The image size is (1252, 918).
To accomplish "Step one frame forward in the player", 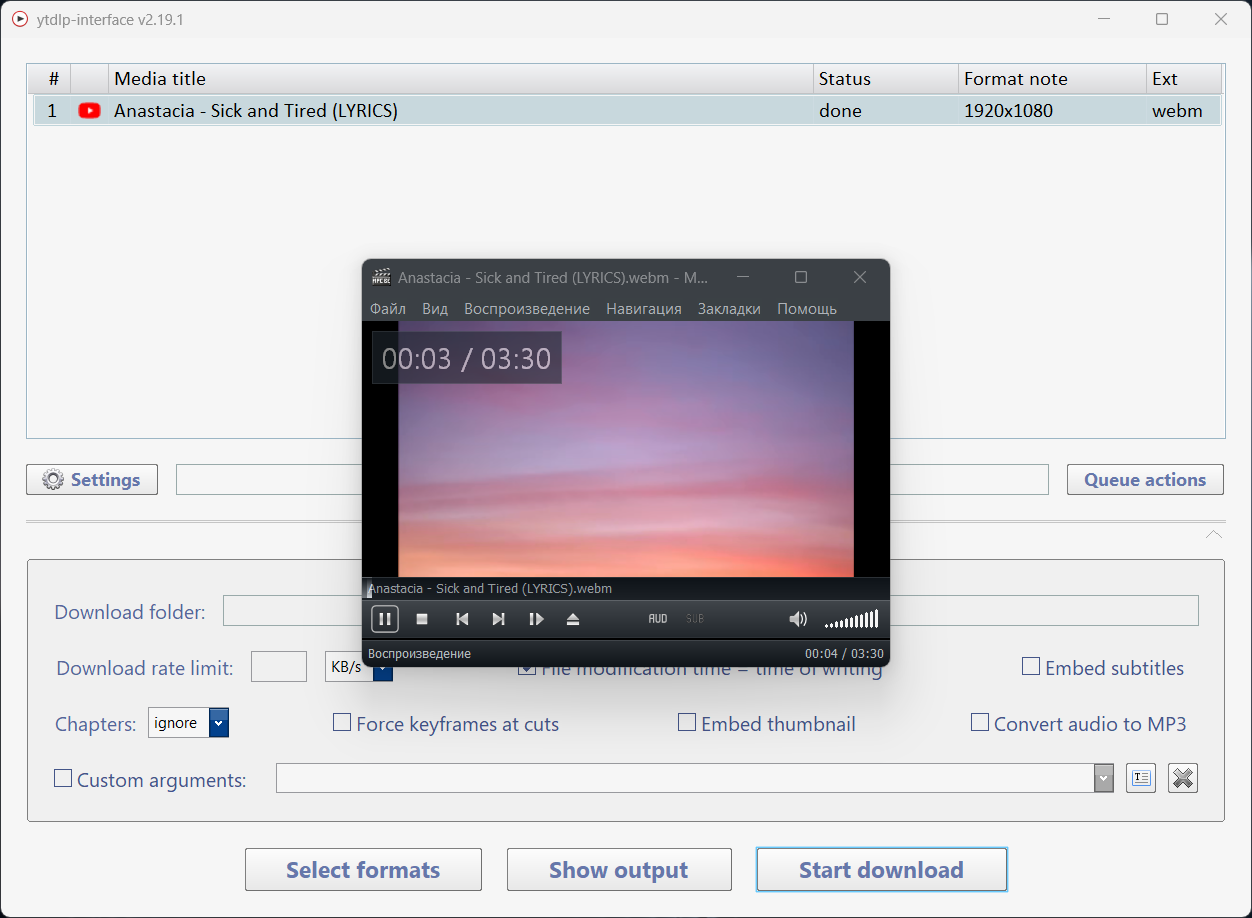I will click(x=536, y=619).
